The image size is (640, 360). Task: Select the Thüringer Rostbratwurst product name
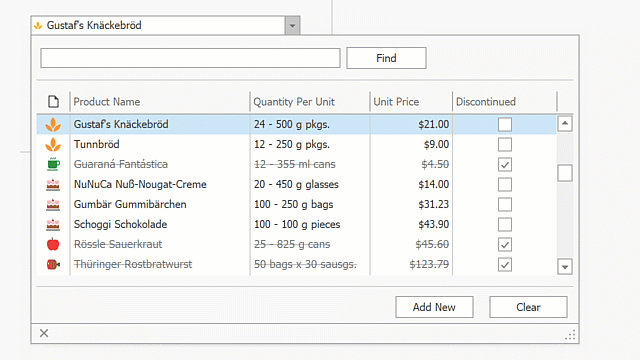[133, 264]
